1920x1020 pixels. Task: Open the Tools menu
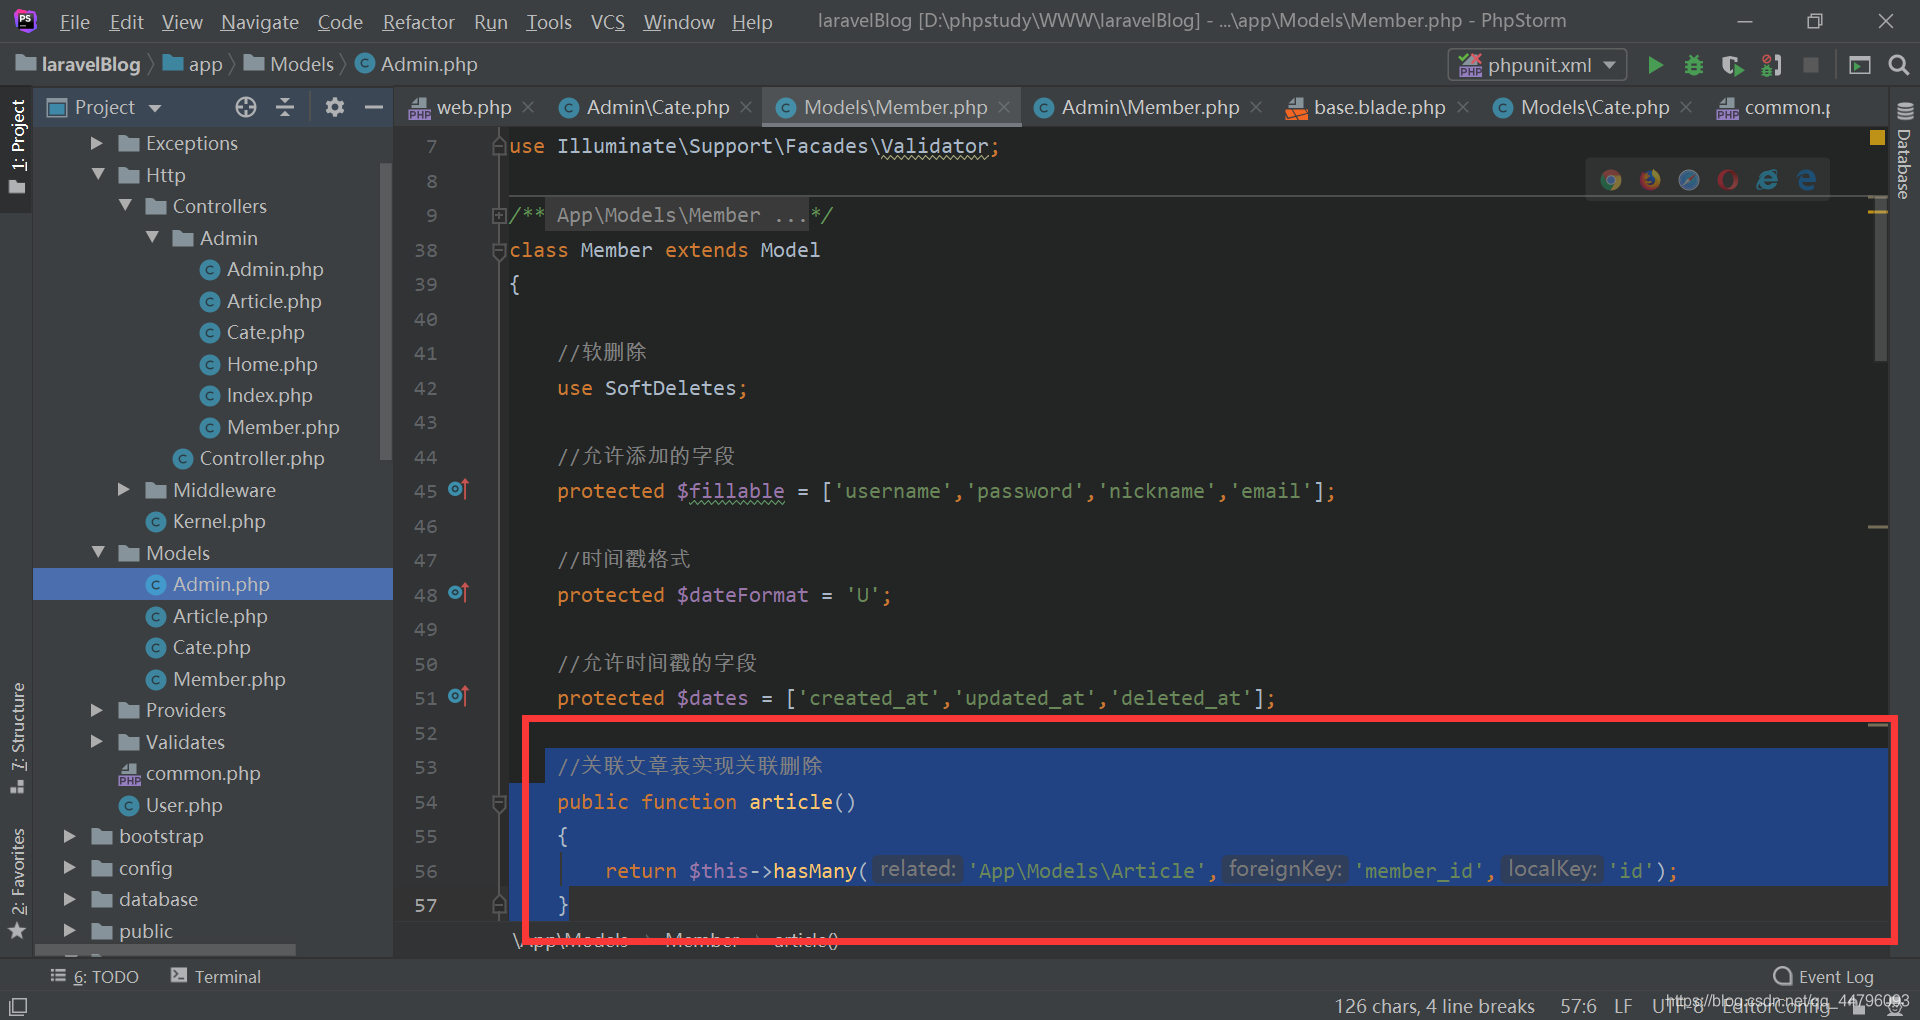click(549, 22)
